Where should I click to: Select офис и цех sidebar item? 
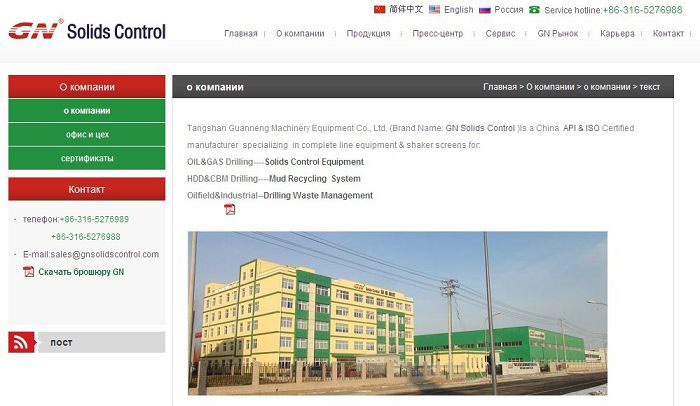[87, 134]
